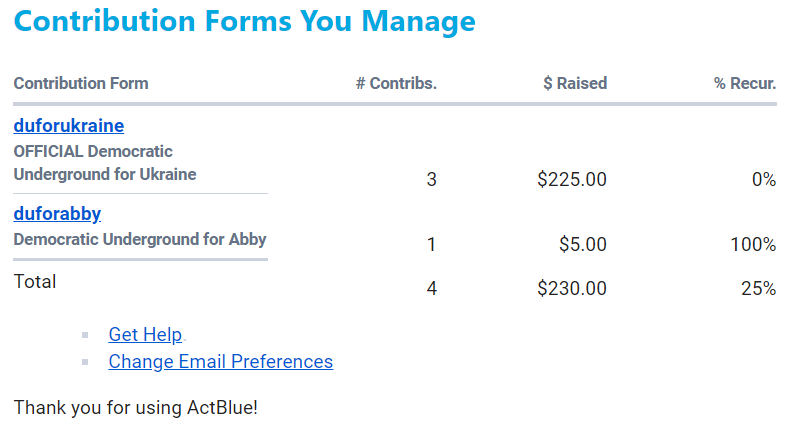This screenshot has height=426, width=793.
Task: Click the Total row label
Action: tap(35, 282)
